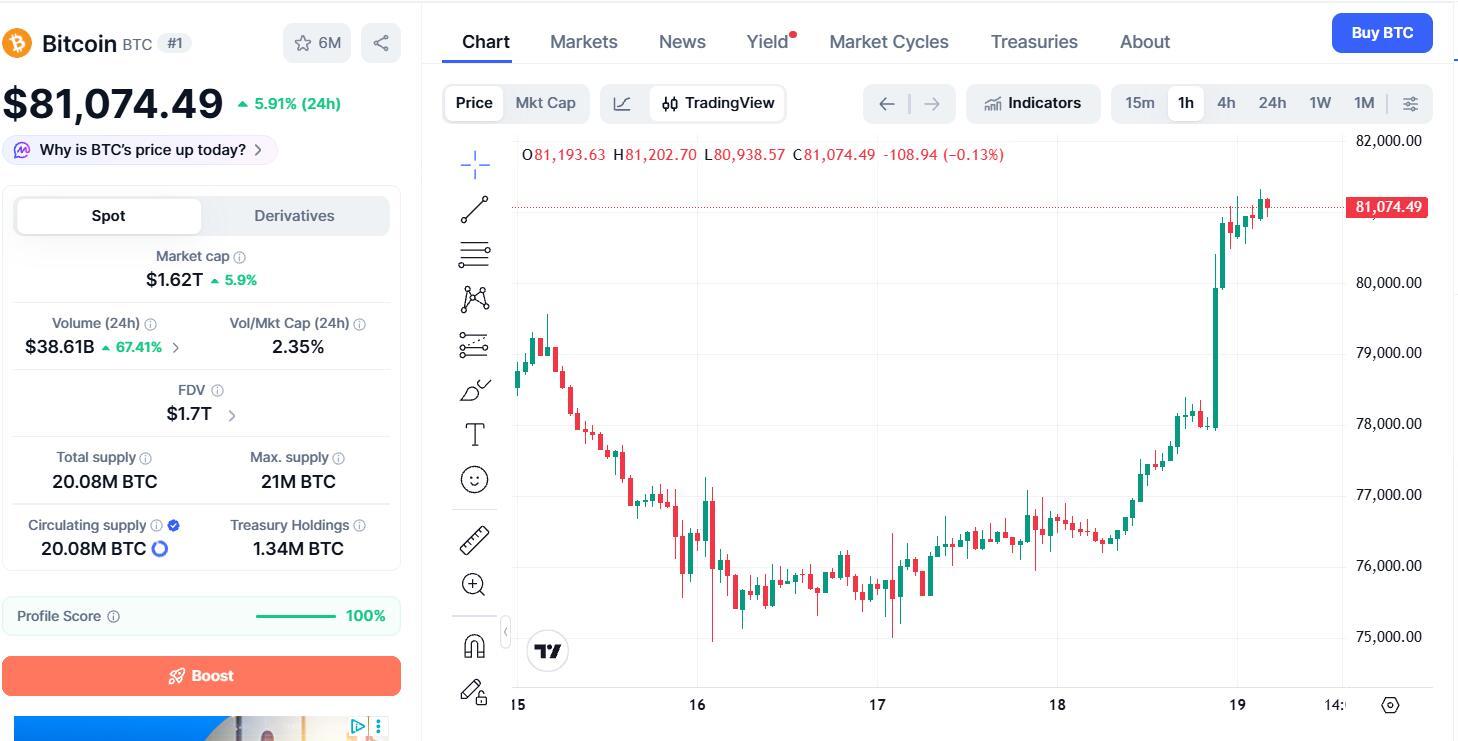Click the #1 rank badge
Image resolution: width=1458 pixels, height=741 pixels.
tap(175, 43)
